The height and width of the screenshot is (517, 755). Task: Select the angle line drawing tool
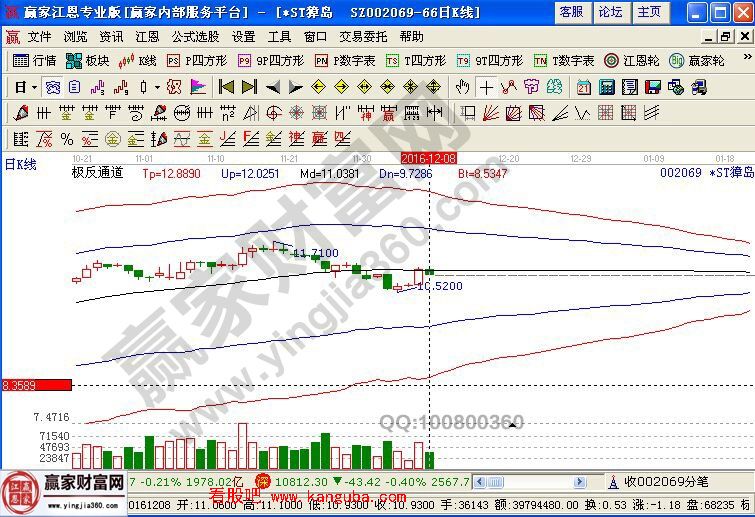click(x=560, y=113)
